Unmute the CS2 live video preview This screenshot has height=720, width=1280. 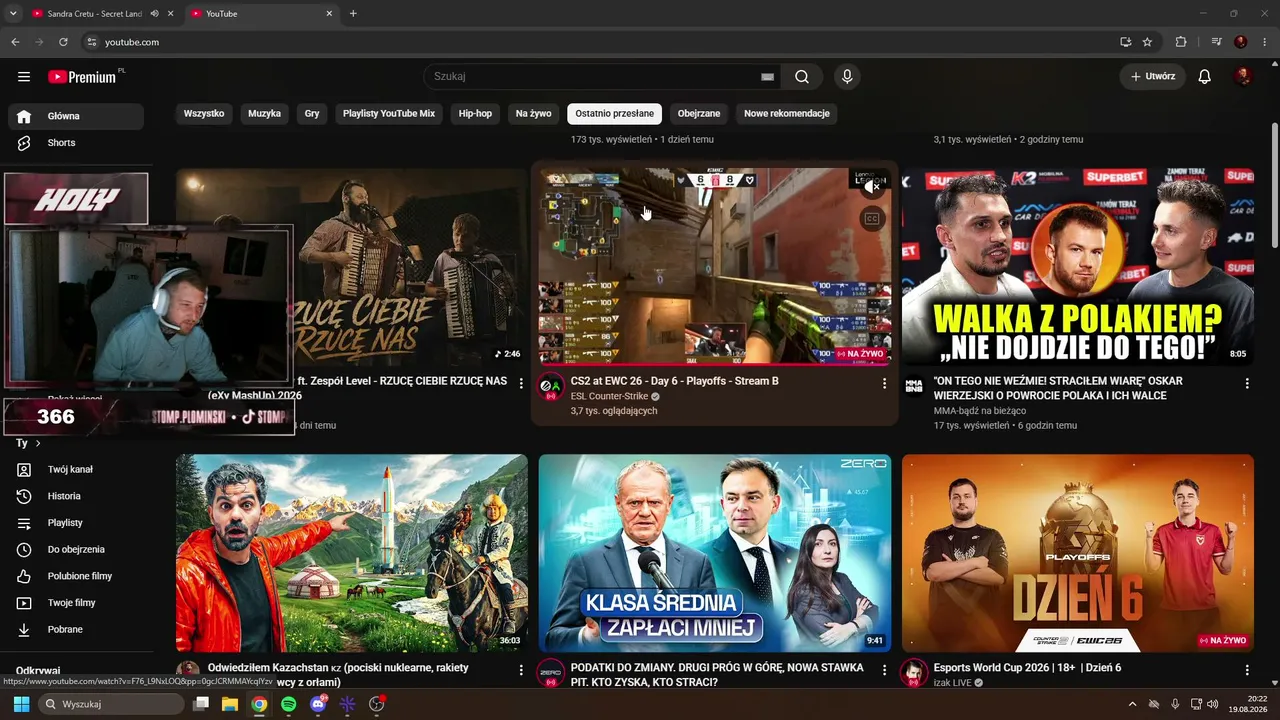coord(872,187)
